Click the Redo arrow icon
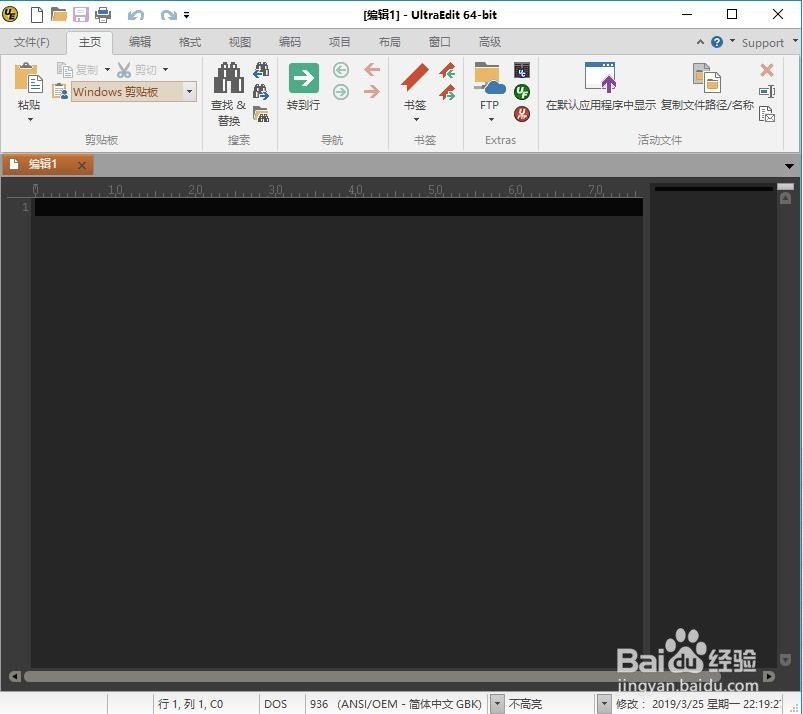 tap(168, 15)
